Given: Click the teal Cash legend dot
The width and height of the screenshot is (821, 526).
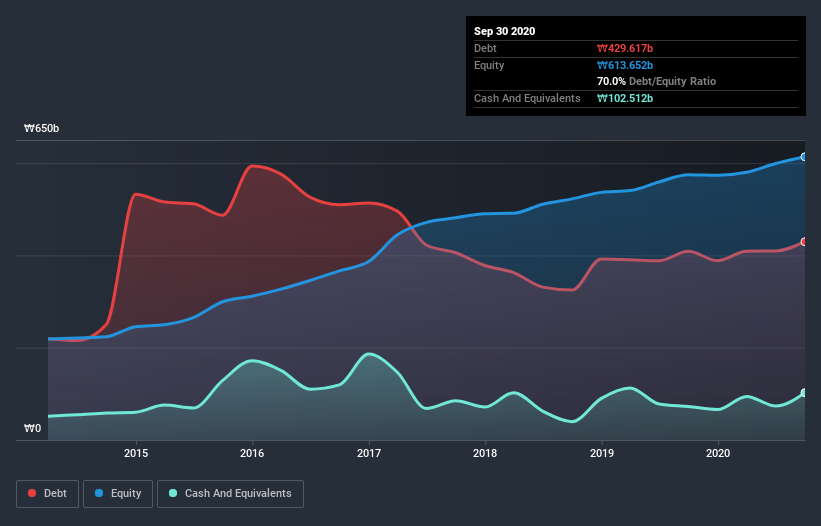Looking at the screenshot, I should click(173, 493).
